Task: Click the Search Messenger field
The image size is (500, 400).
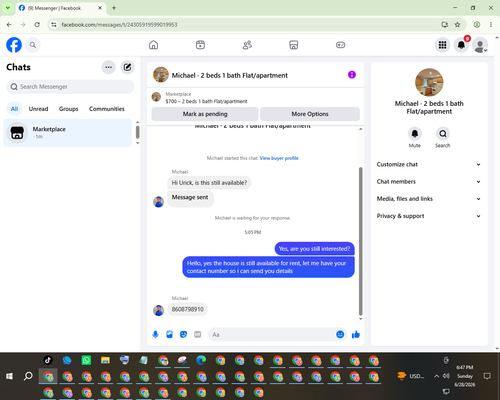Action: click(x=70, y=87)
